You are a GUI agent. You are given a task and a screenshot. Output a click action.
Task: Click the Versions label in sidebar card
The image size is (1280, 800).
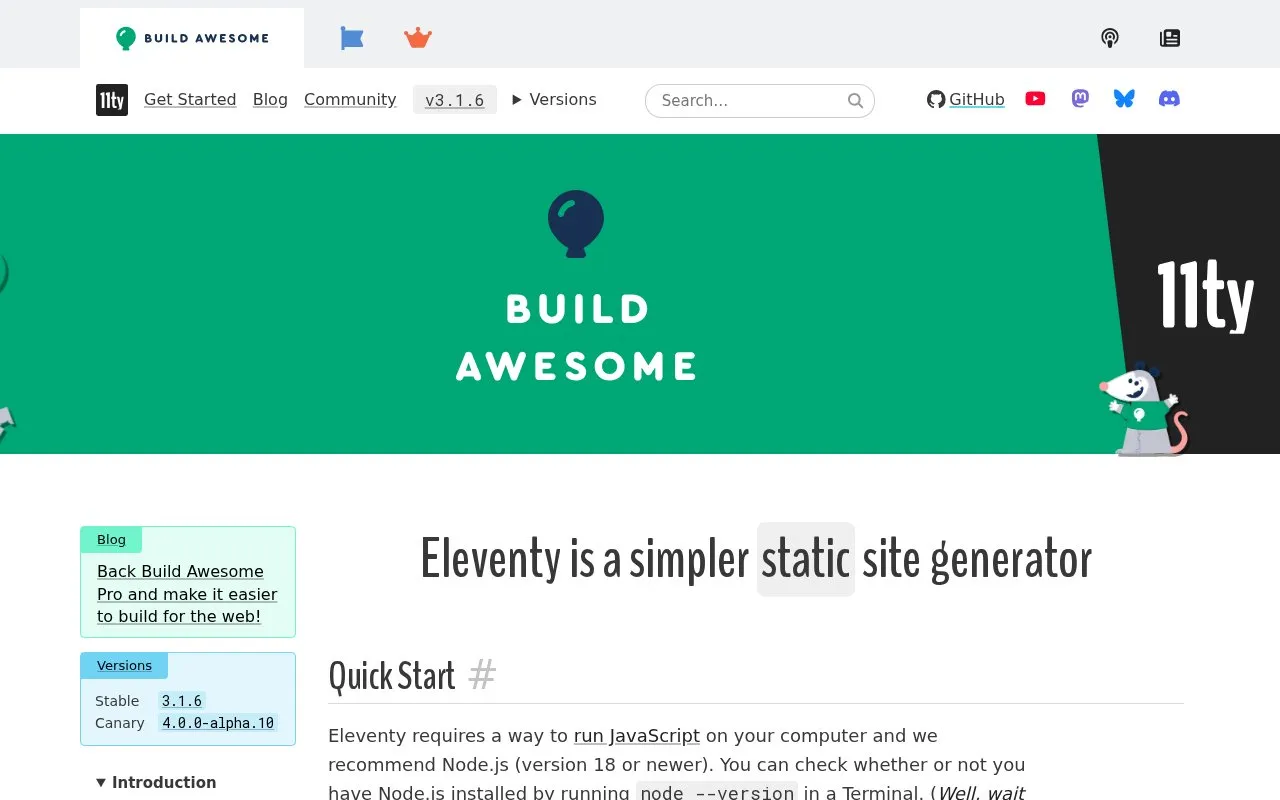[124, 666]
